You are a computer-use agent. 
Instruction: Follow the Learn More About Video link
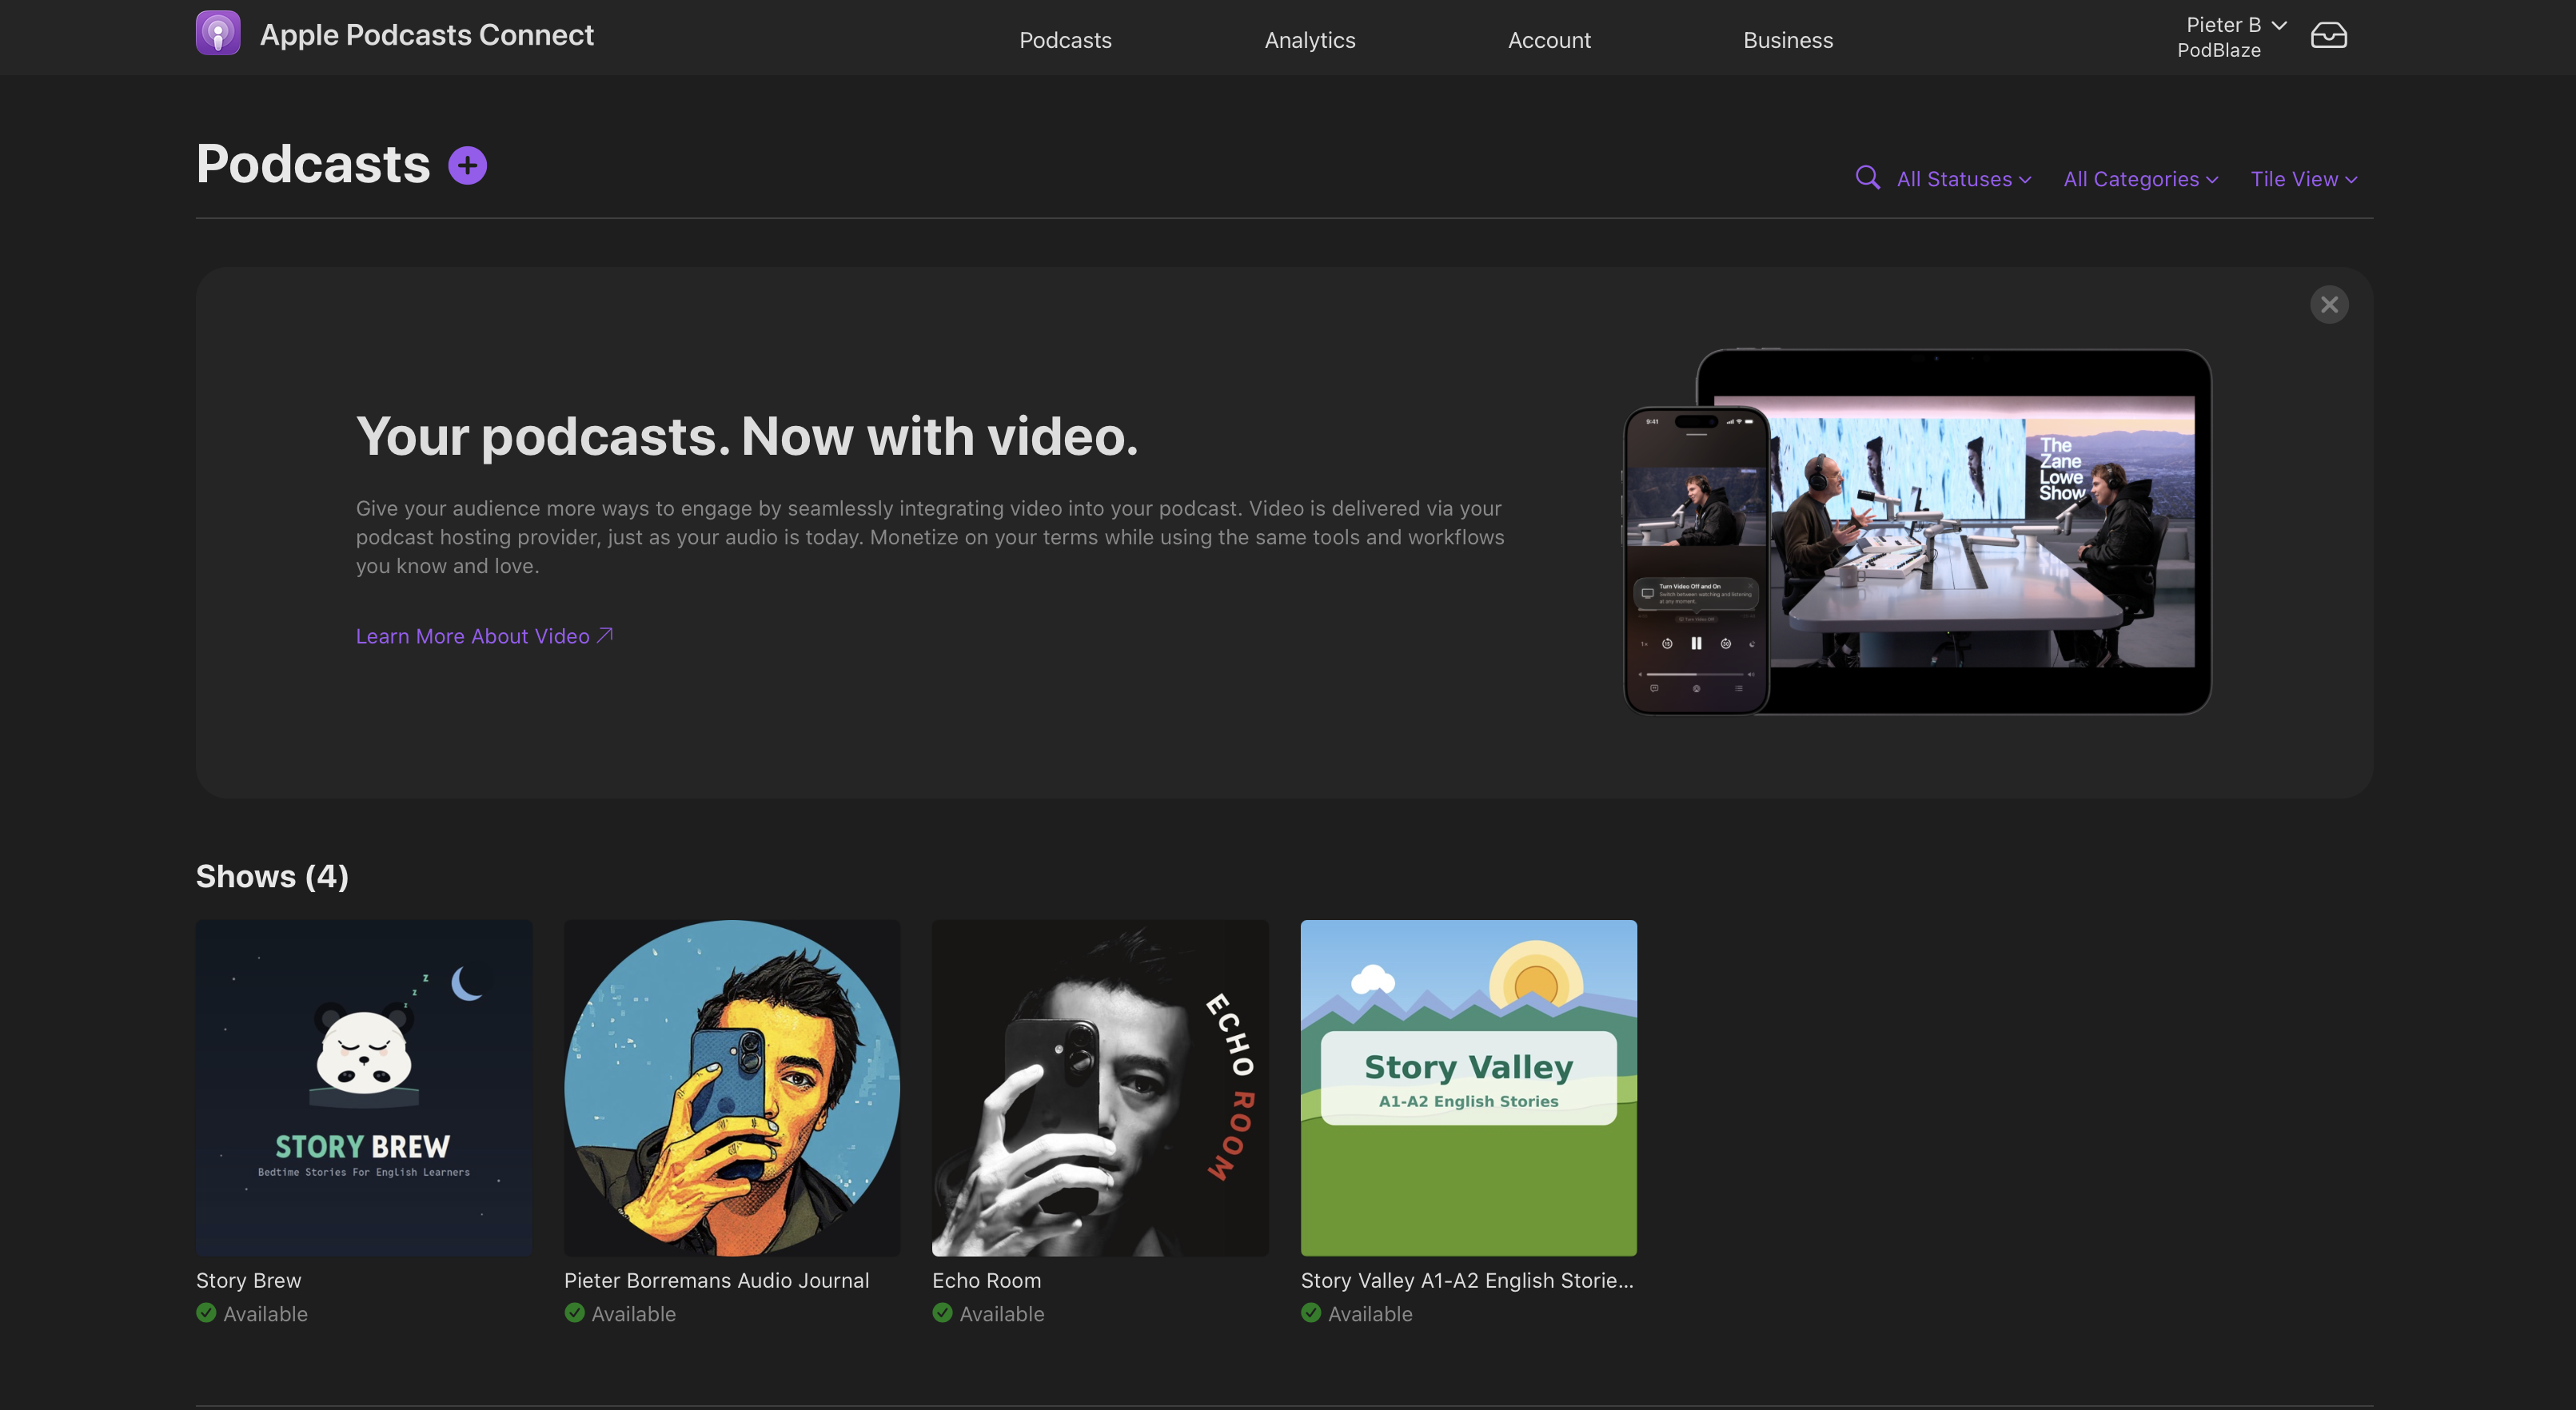(484, 636)
